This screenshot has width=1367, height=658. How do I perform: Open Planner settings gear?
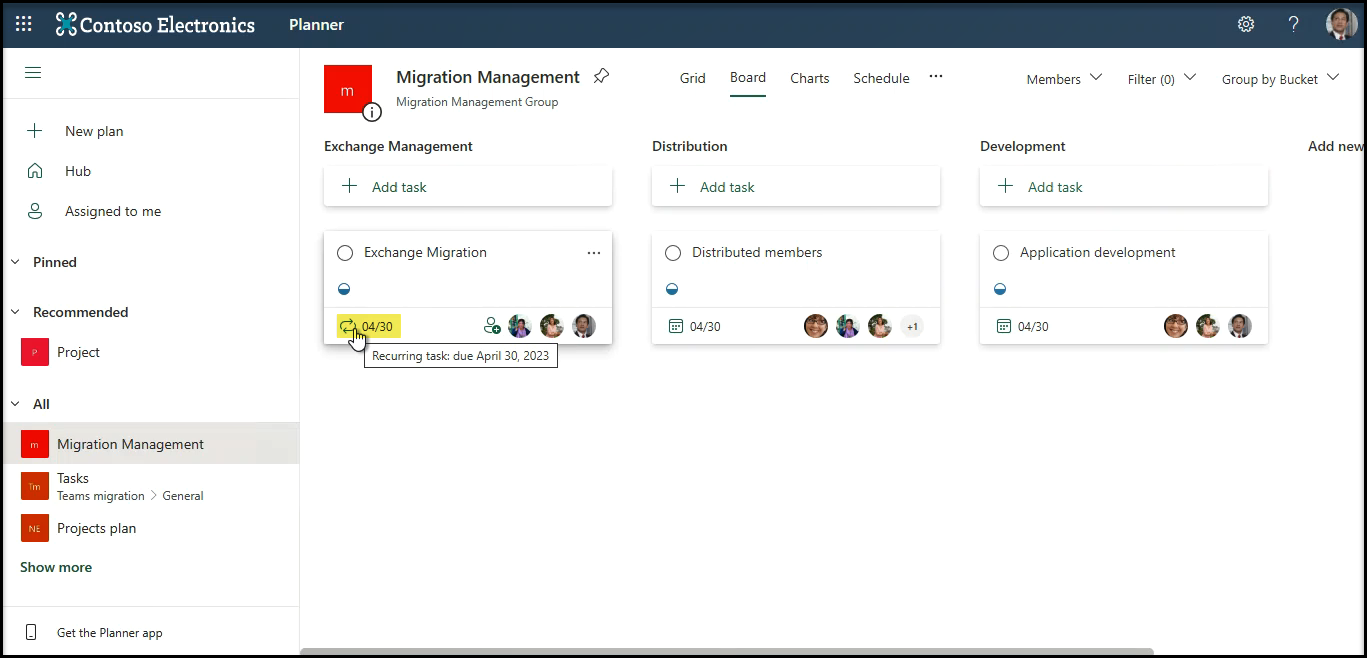(1245, 23)
